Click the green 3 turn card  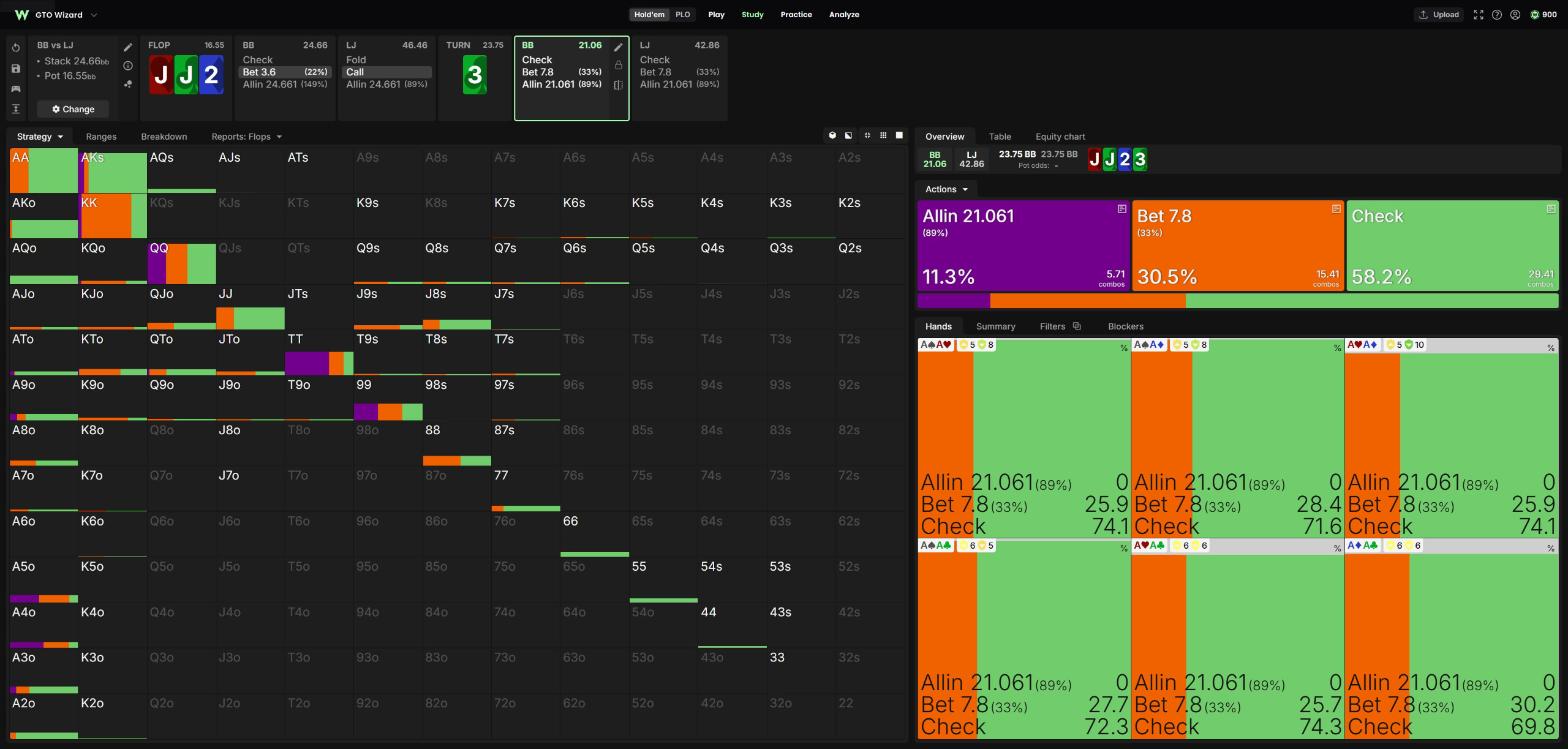click(475, 75)
